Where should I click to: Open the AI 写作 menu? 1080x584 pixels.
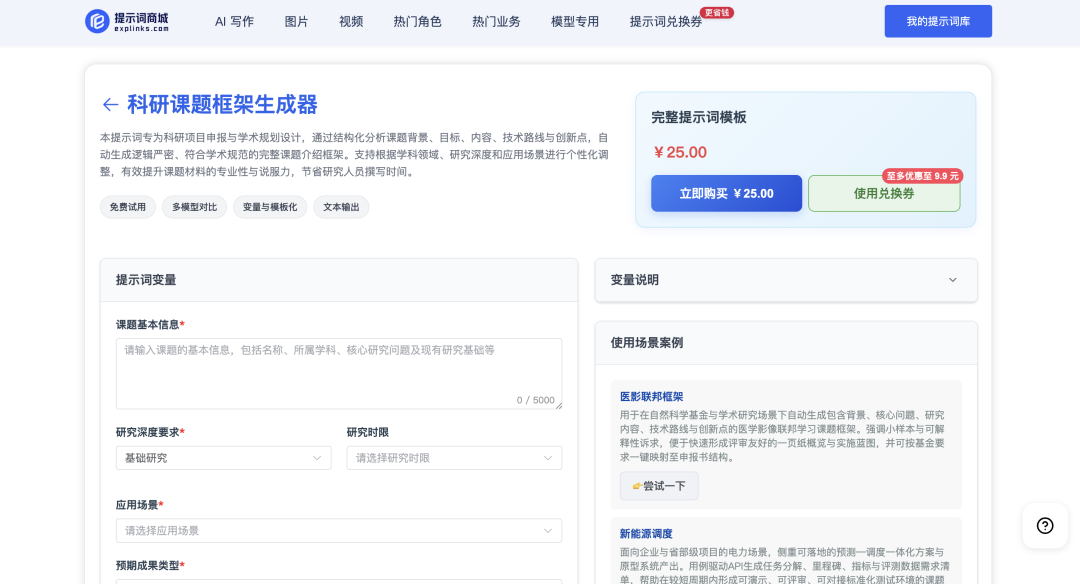click(234, 21)
